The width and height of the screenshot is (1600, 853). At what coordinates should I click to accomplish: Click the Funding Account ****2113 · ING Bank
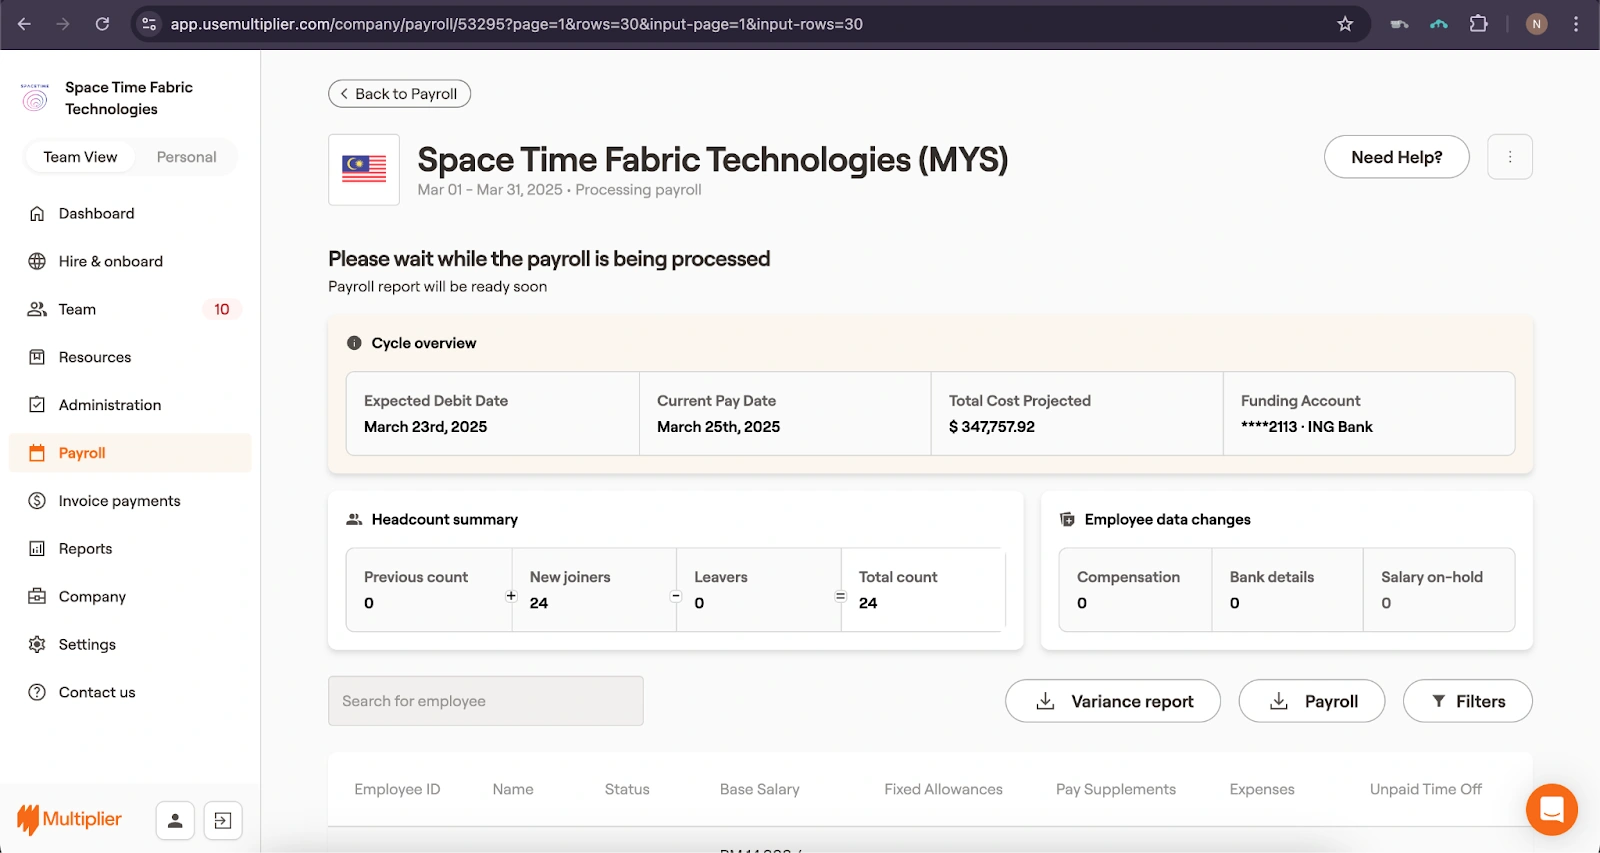1307,427
